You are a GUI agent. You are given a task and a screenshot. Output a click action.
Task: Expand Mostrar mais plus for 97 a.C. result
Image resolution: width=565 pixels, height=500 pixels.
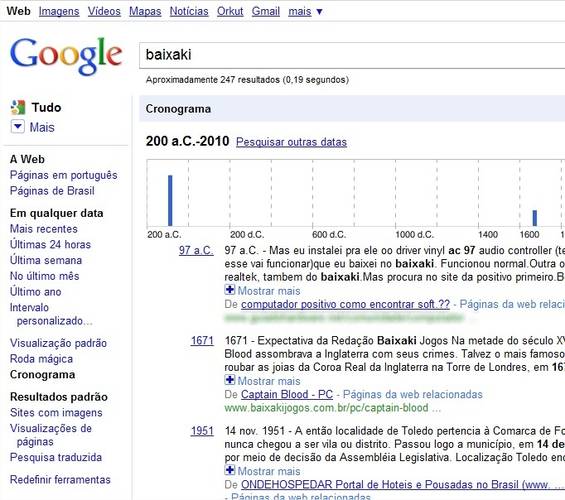click(230, 290)
